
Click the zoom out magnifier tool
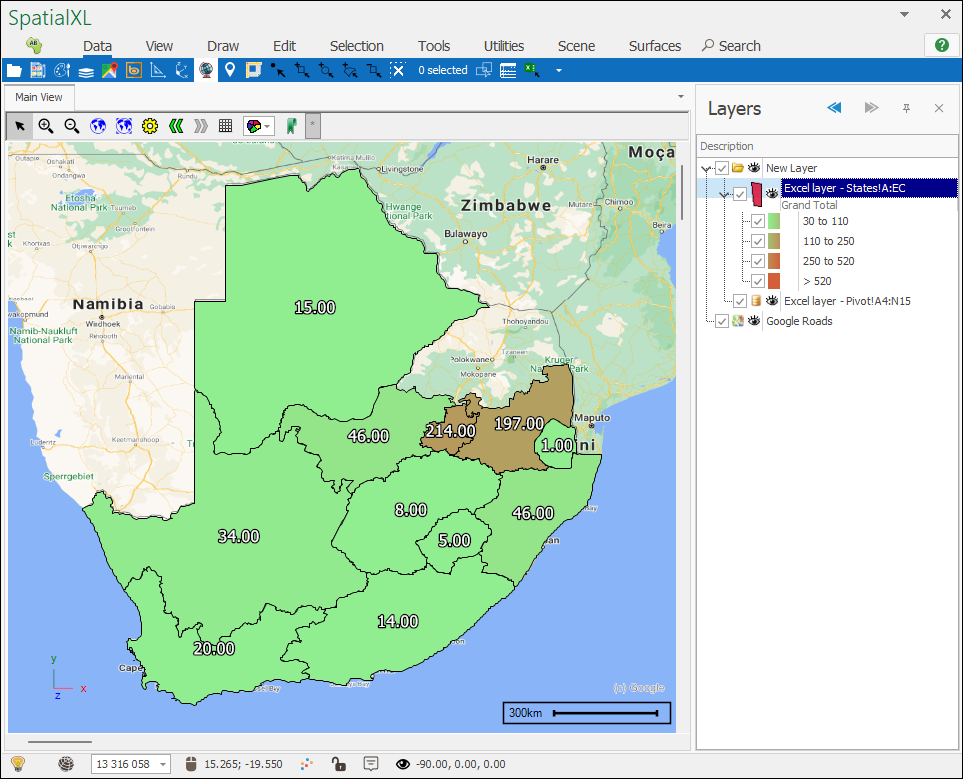[x=72, y=126]
